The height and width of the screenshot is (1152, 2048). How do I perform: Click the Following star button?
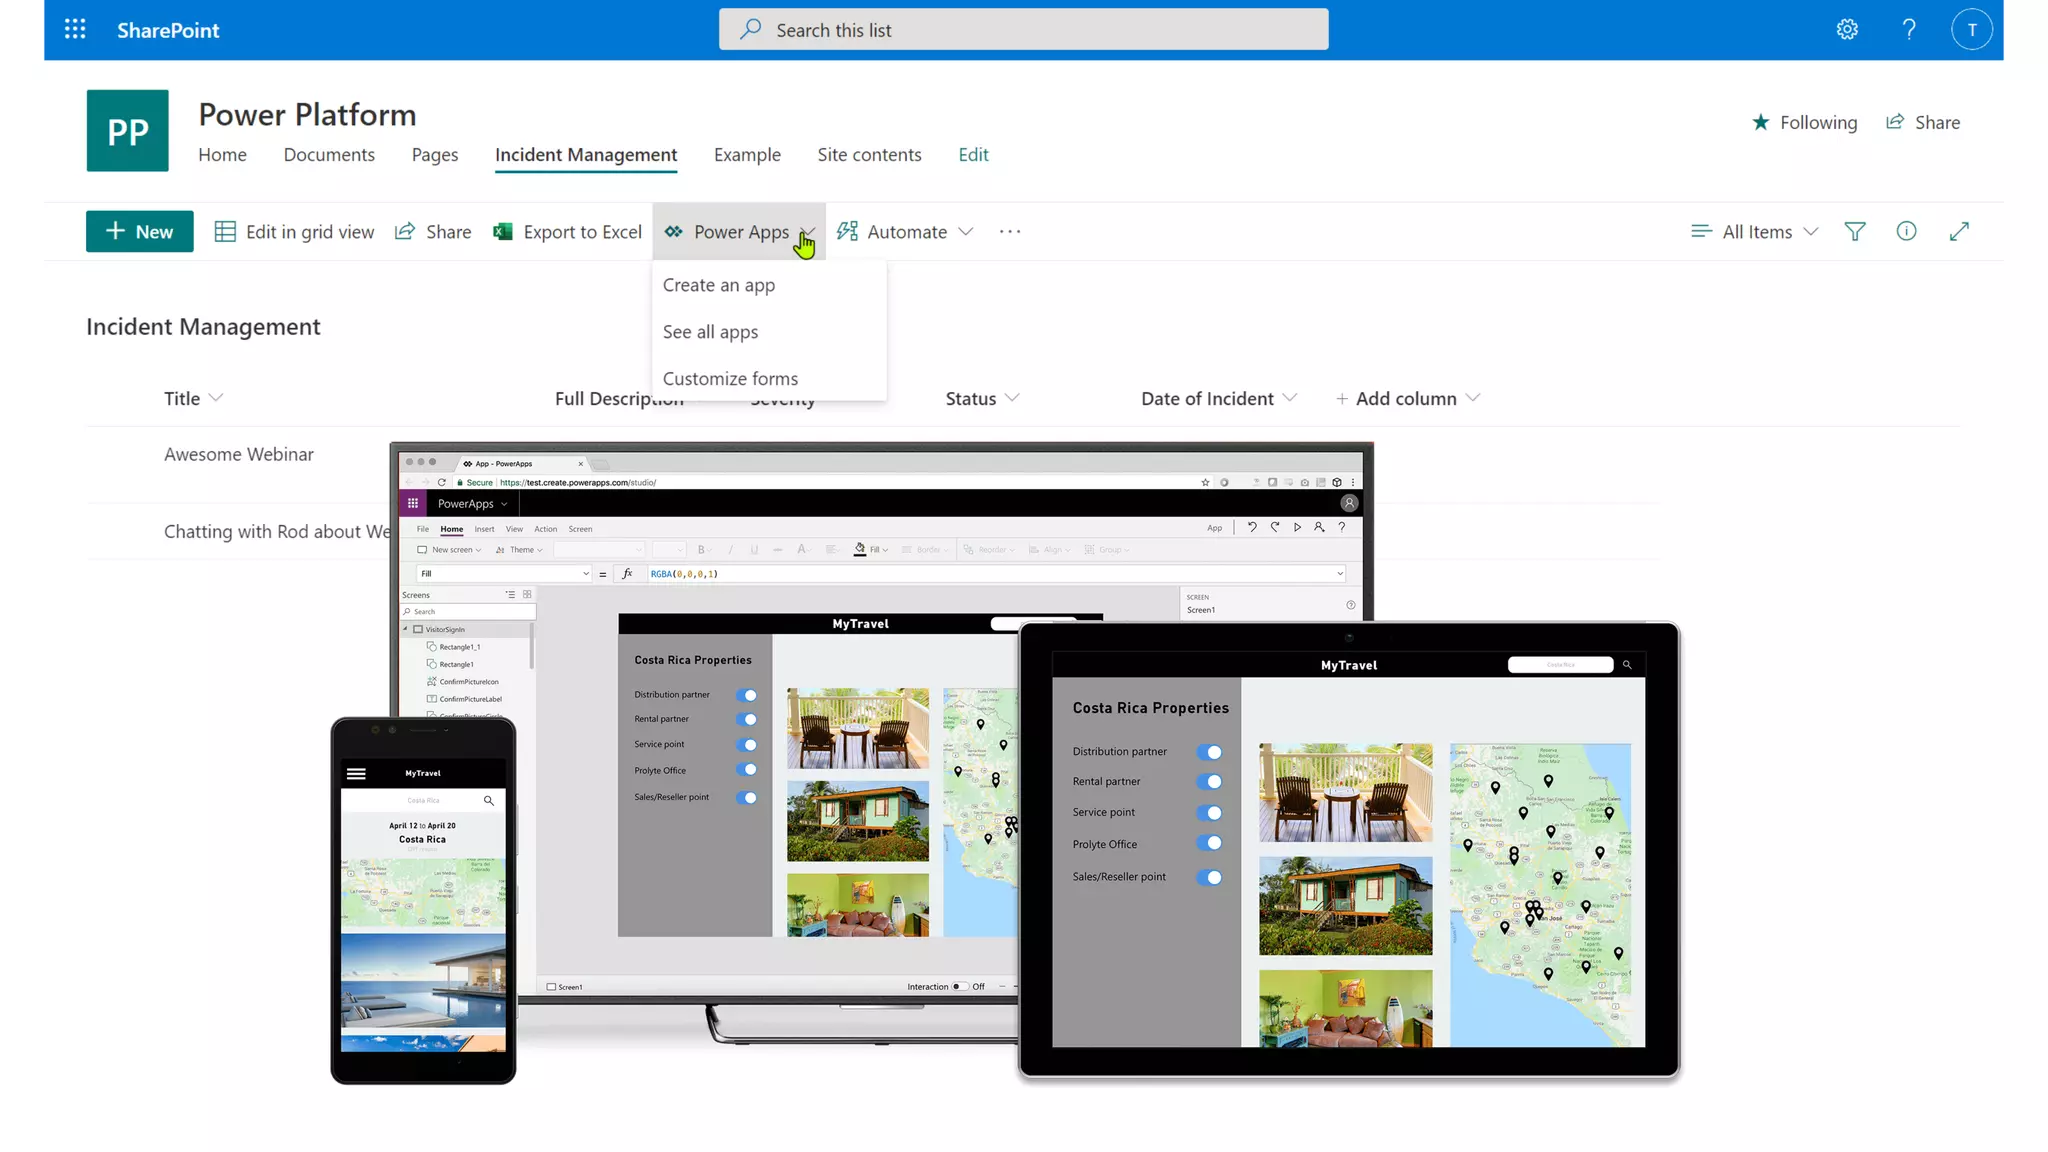[1804, 123]
